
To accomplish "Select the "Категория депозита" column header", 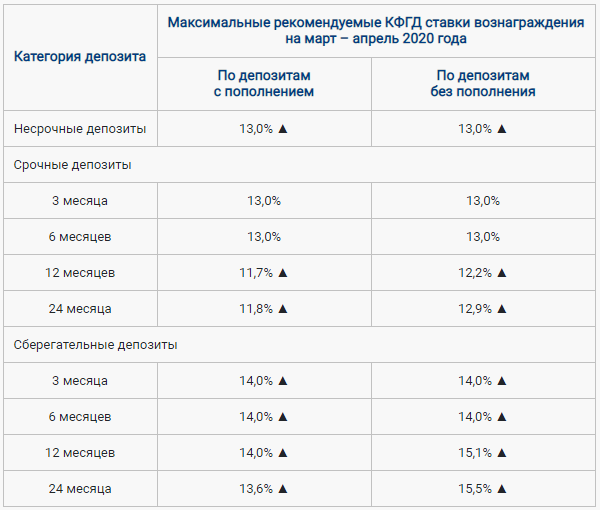I will click(80, 56).
